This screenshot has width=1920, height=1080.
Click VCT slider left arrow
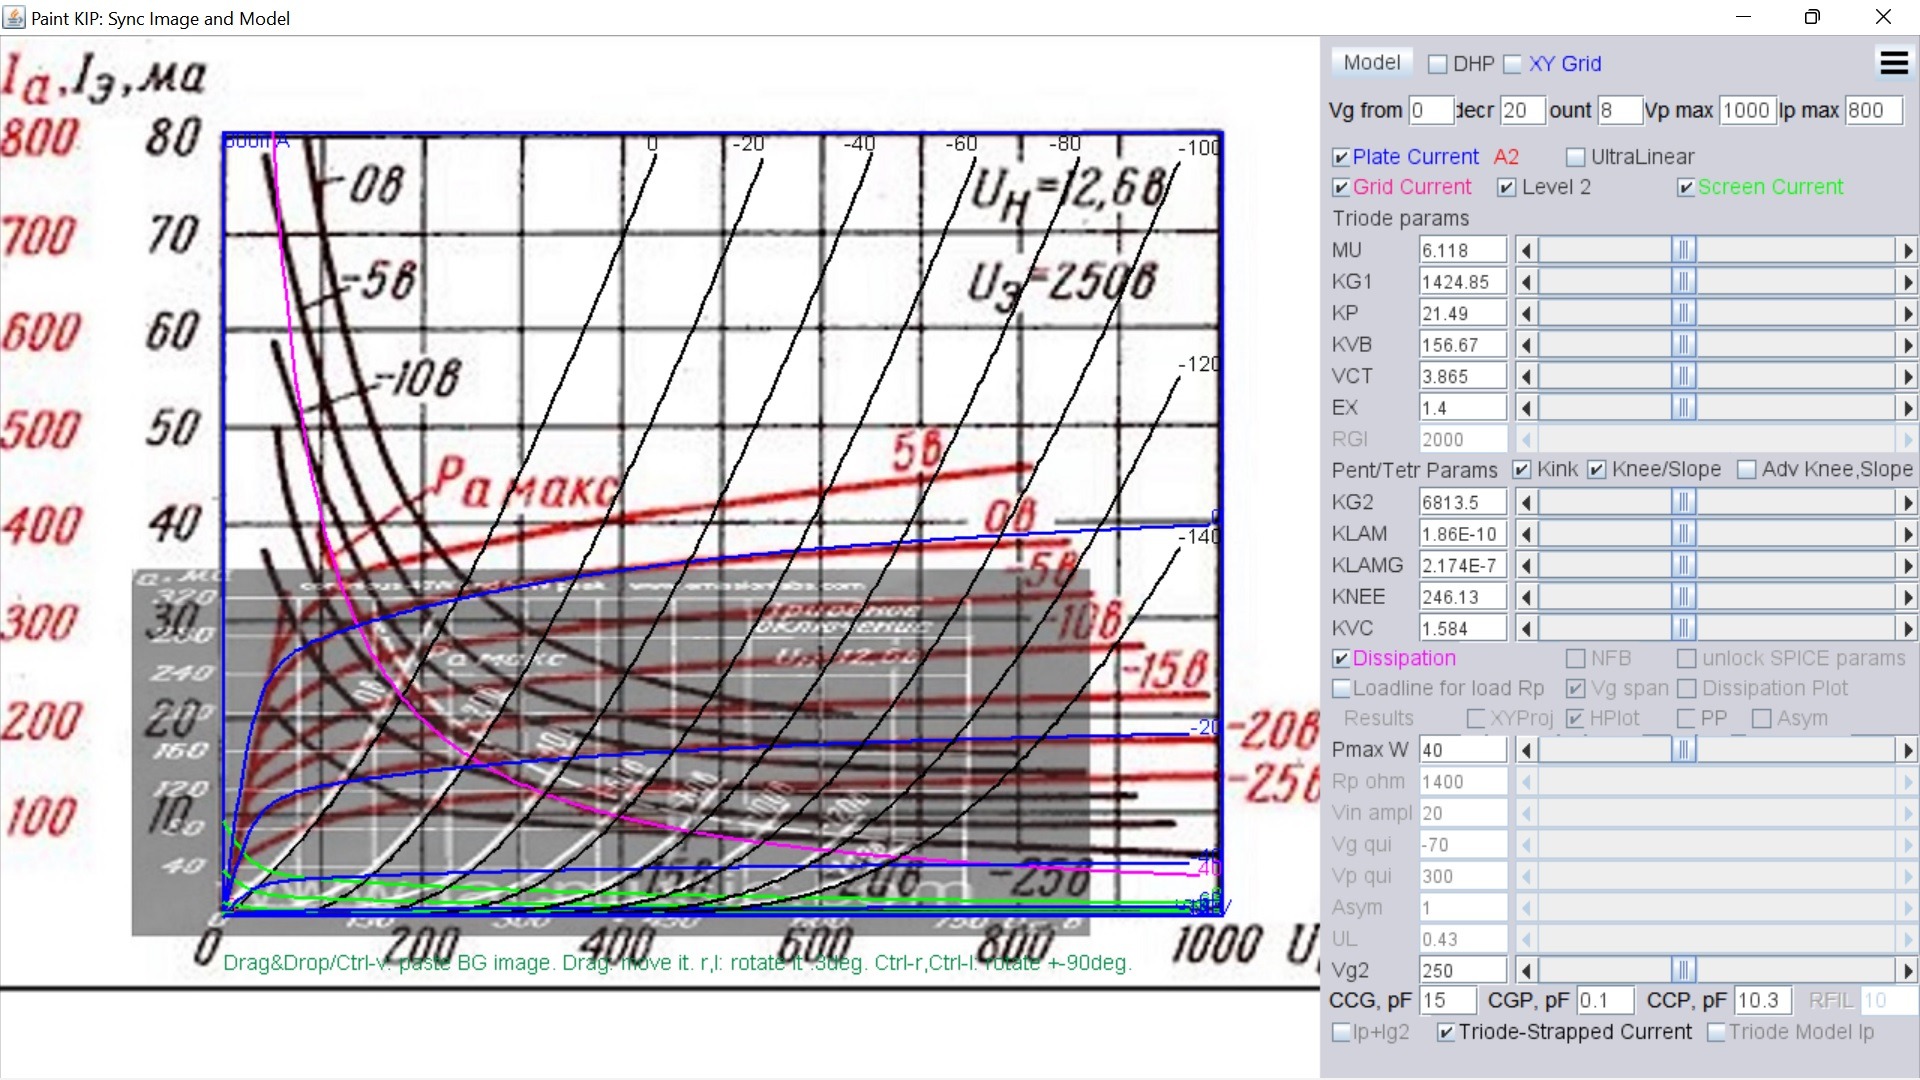(x=1526, y=376)
